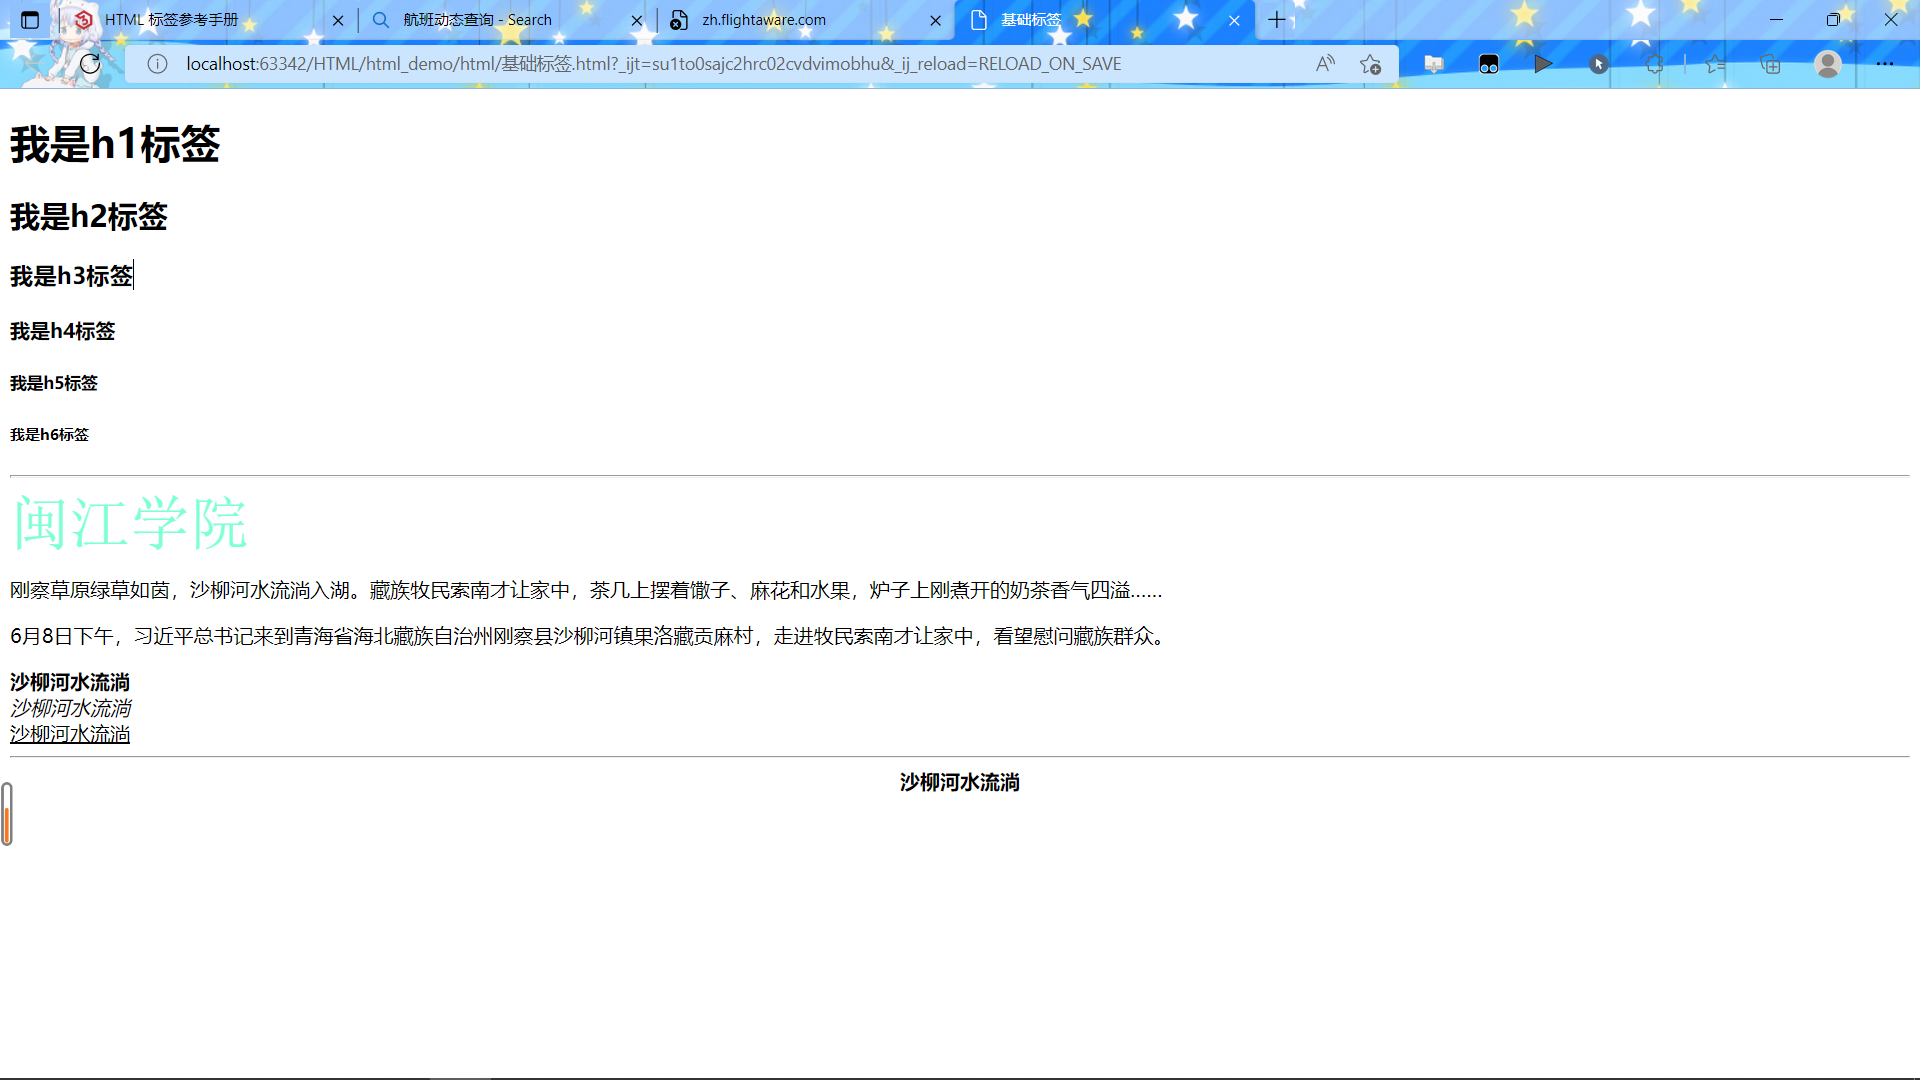
Task: Click the play-triangle extension icon
Action: point(1543,64)
